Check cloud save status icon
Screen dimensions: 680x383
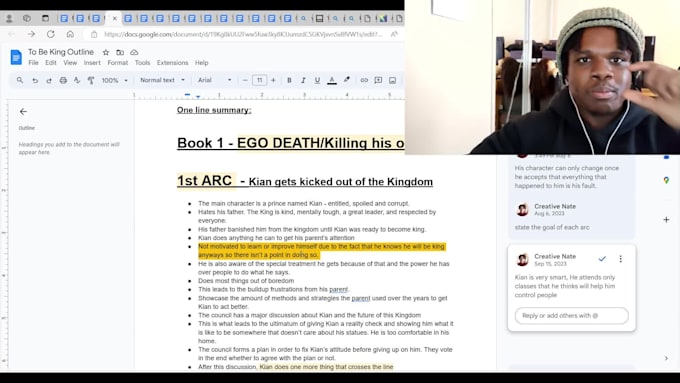coord(134,52)
